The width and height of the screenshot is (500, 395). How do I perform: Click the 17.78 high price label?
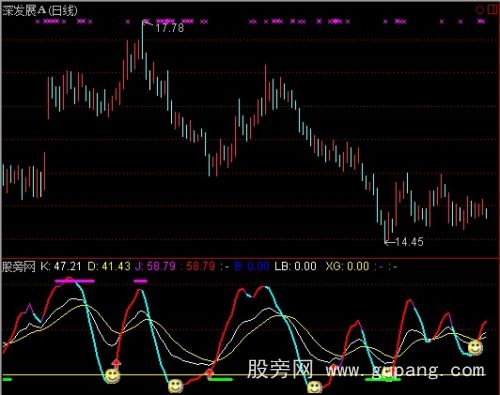169,28
